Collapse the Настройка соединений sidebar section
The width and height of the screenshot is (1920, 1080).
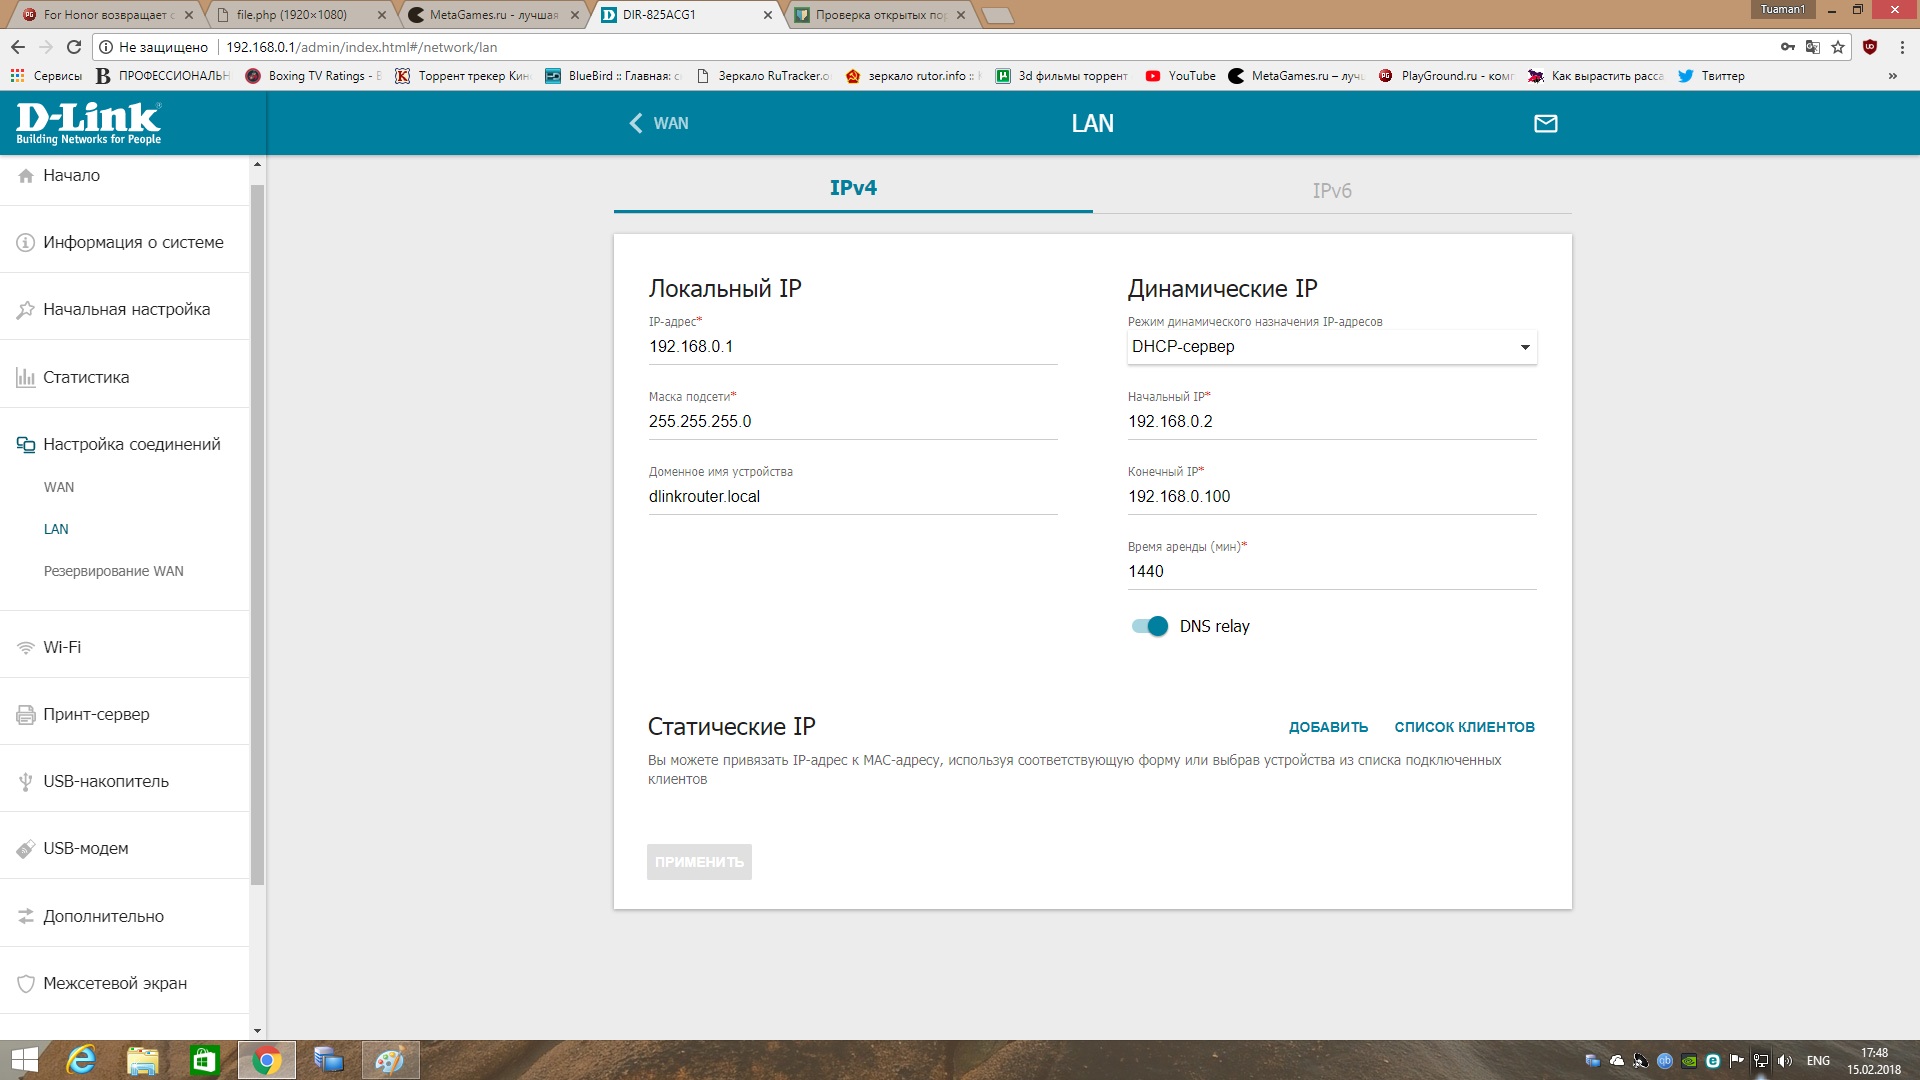(x=131, y=444)
